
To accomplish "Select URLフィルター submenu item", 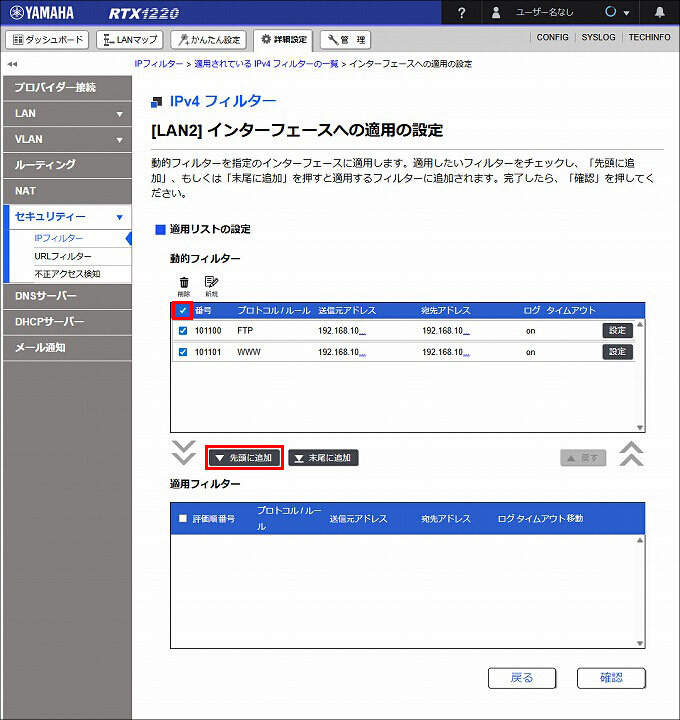I will 63,256.
